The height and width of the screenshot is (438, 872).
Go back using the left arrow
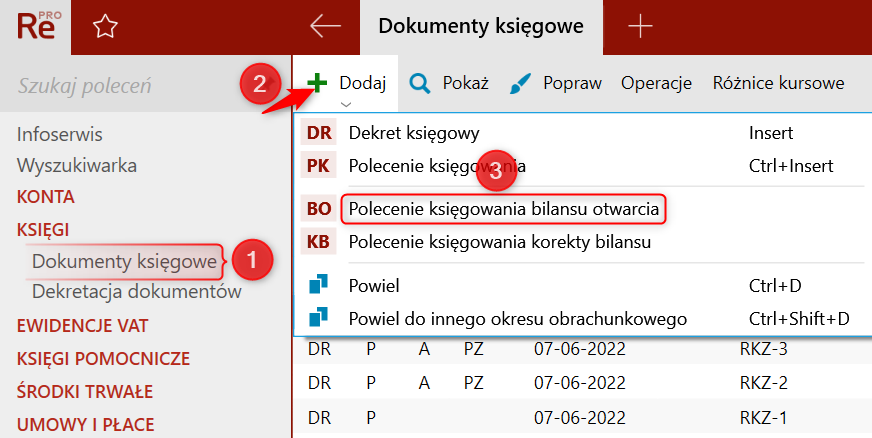tap(325, 26)
